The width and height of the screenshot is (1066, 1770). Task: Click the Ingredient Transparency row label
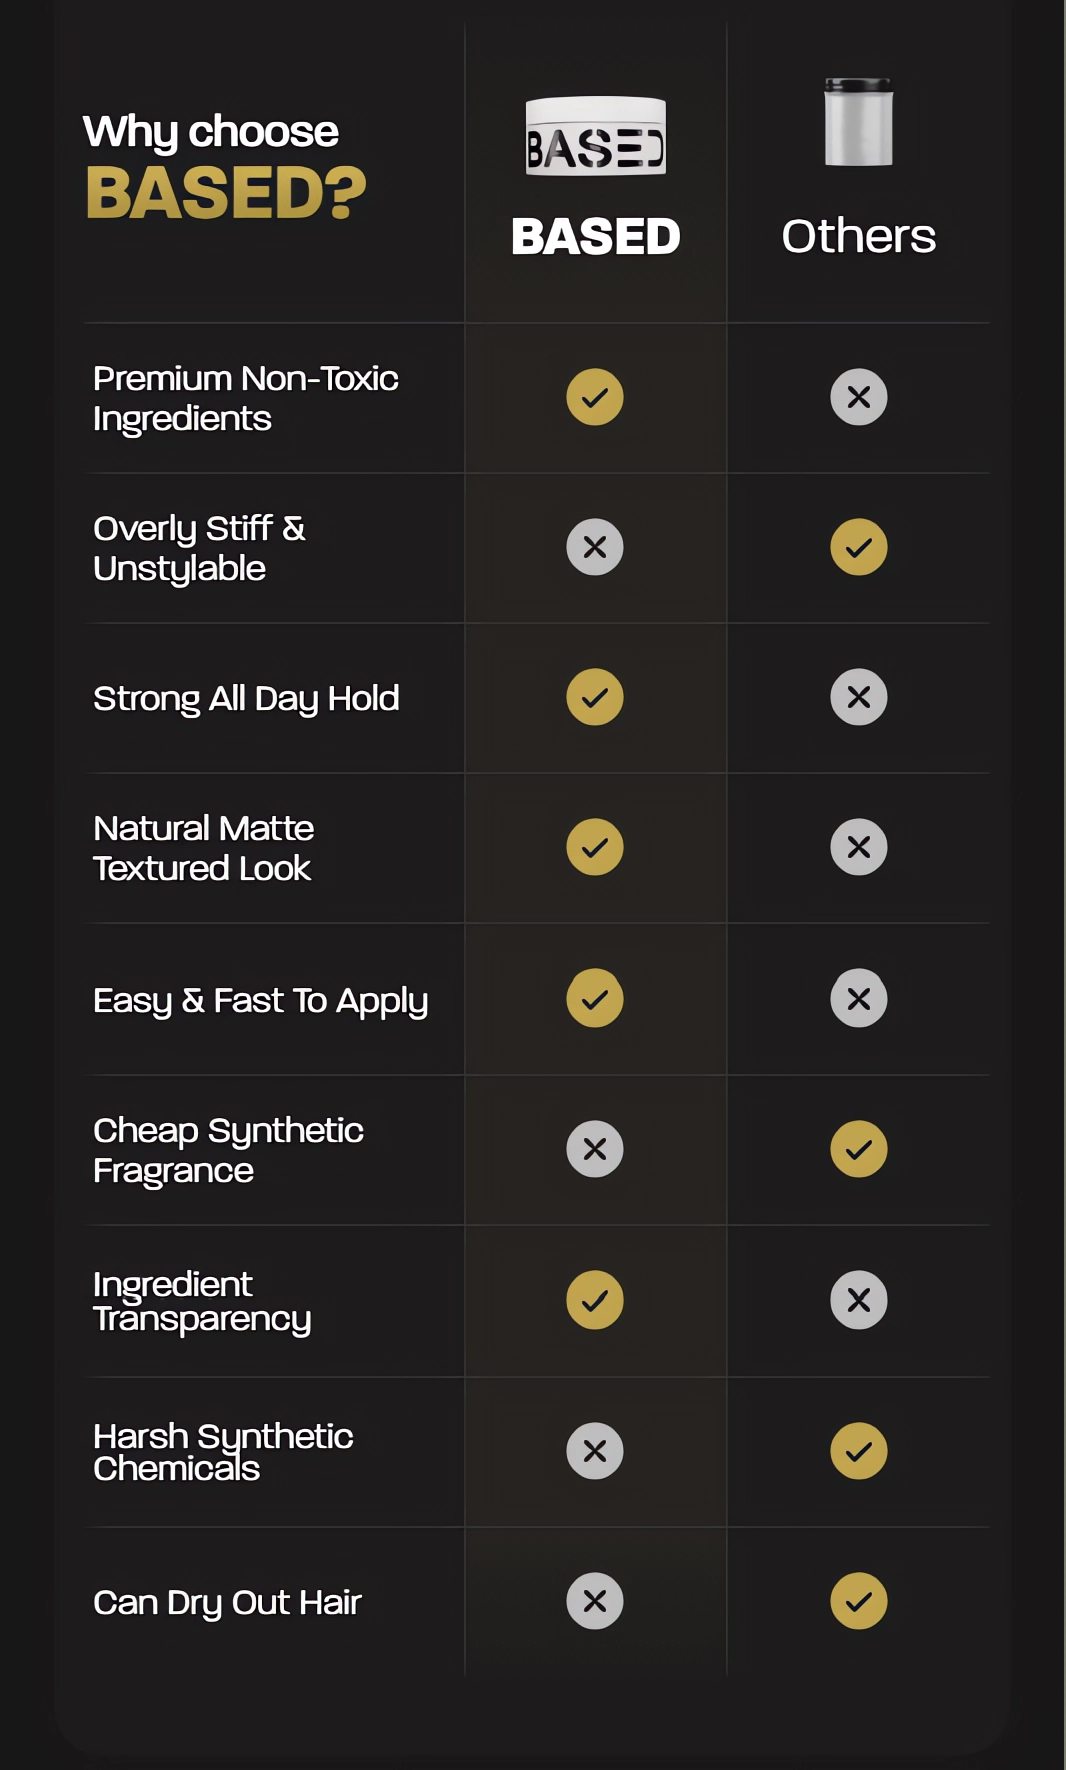click(x=202, y=1302)
